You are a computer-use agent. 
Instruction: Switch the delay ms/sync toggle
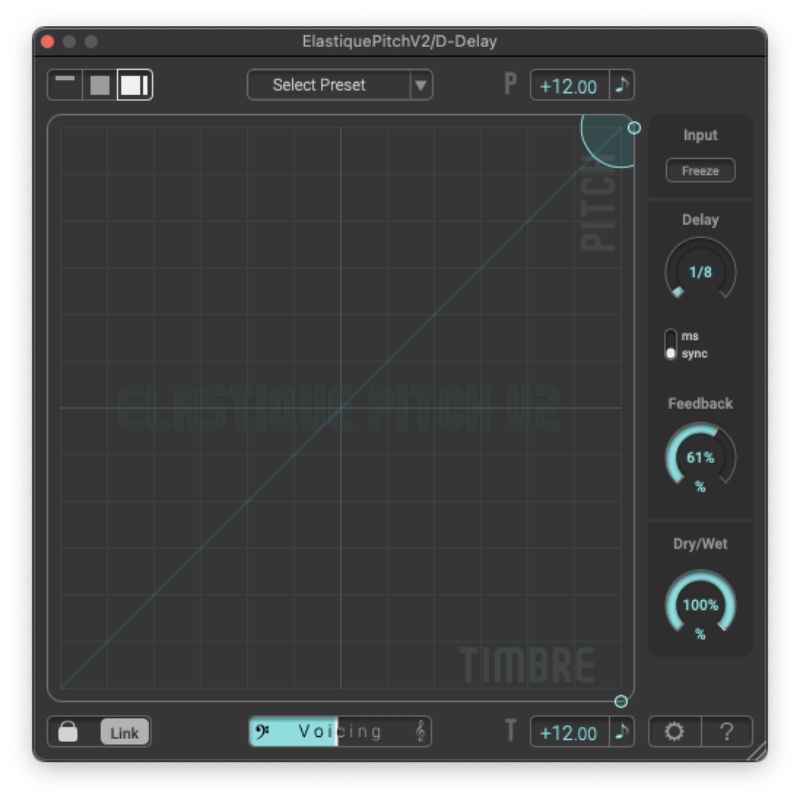pos(671,345)
